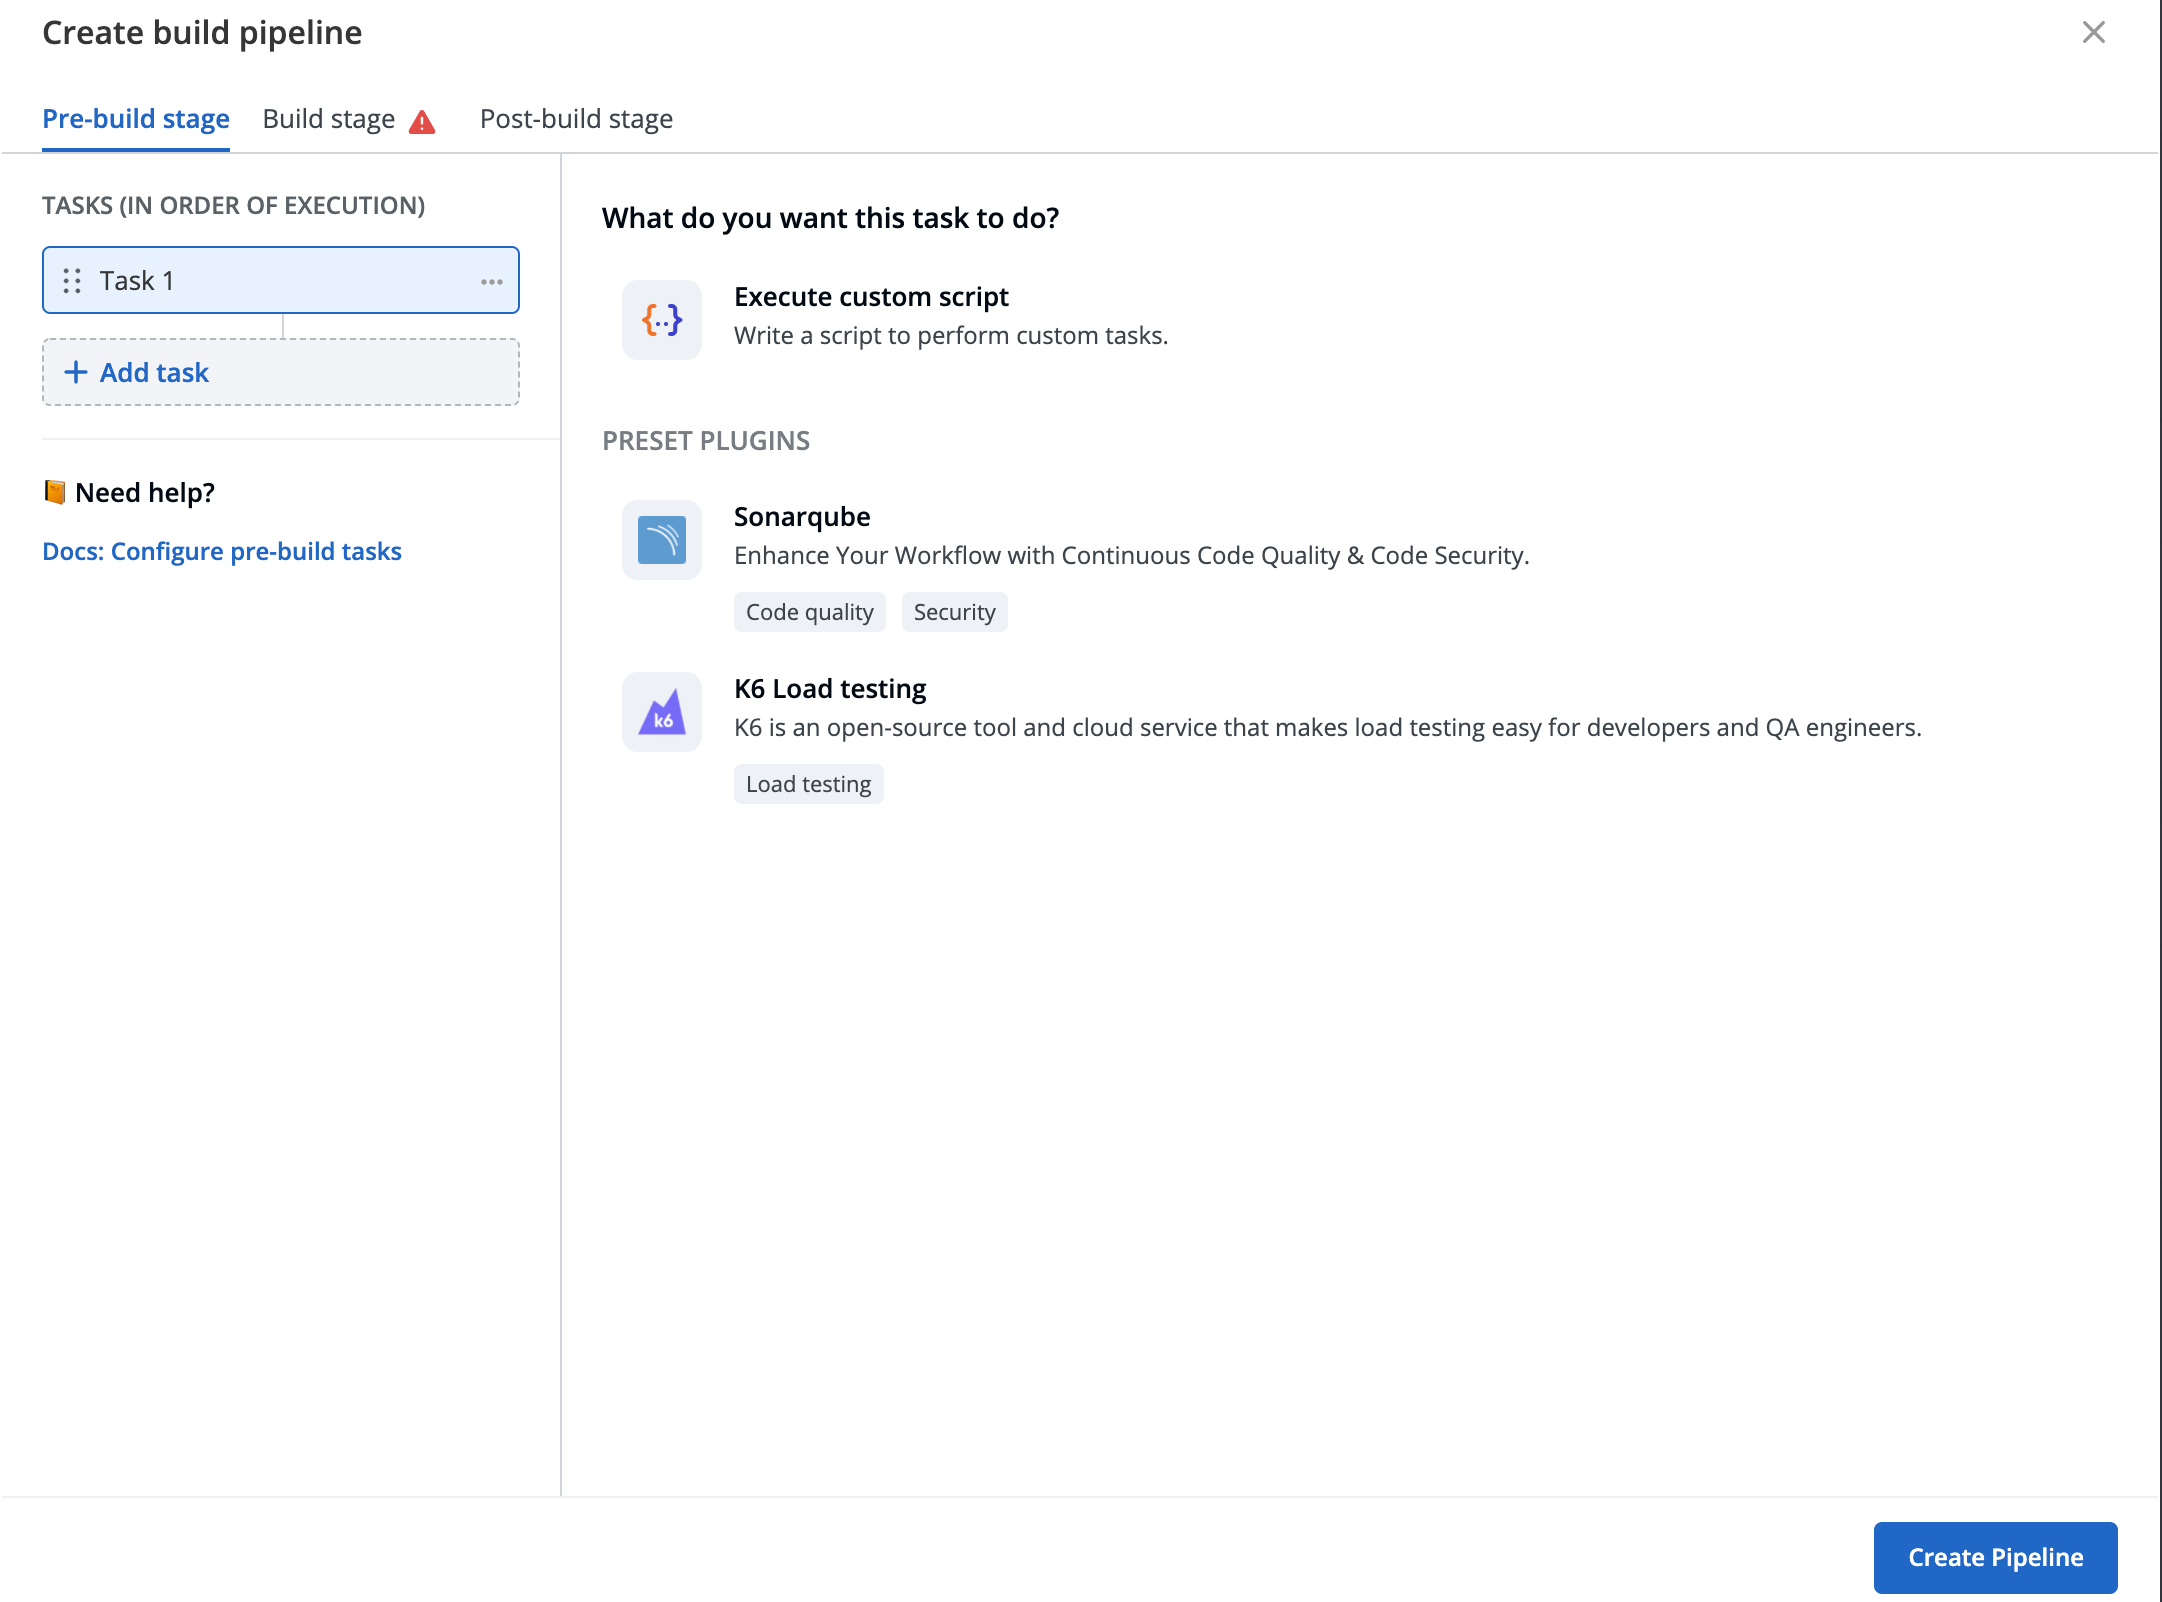
Task: Close the Create build pipeline dialog
Action: (x=2093, y=33)
